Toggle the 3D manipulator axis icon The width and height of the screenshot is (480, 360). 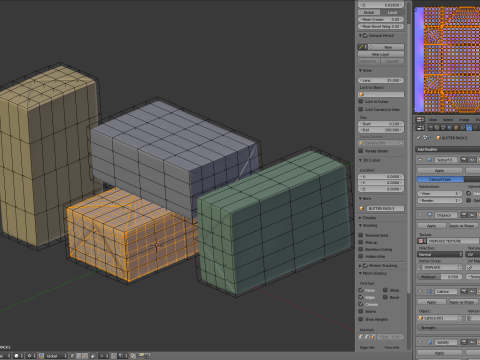tap(41, 356)
